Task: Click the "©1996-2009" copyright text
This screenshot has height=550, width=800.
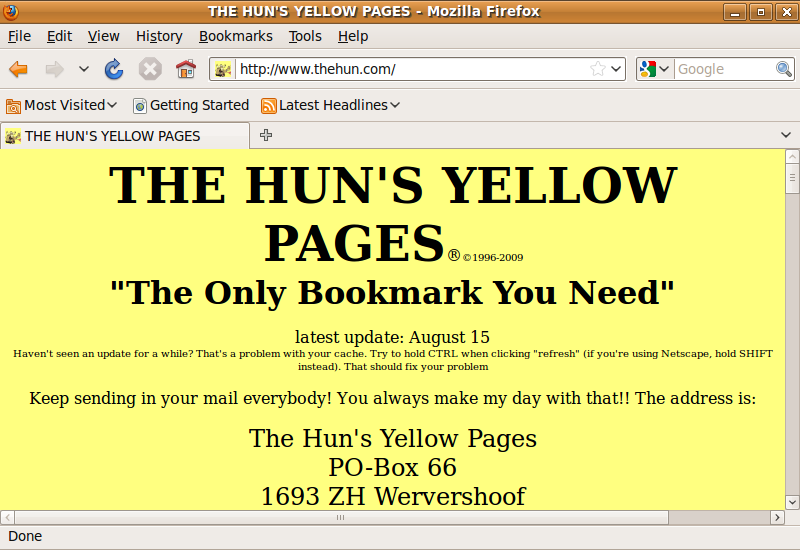Action: [x=493, y=257]
